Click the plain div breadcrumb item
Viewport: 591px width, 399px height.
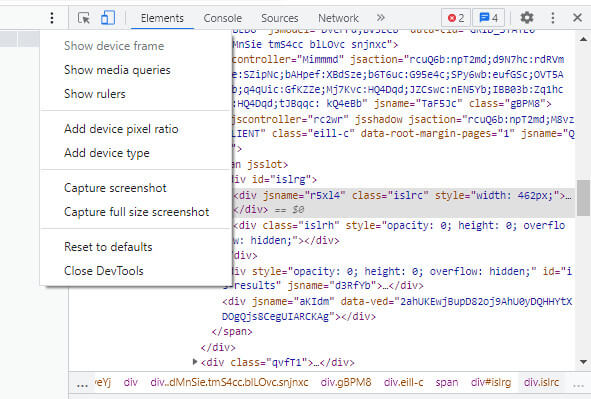[x=130, y=382]
